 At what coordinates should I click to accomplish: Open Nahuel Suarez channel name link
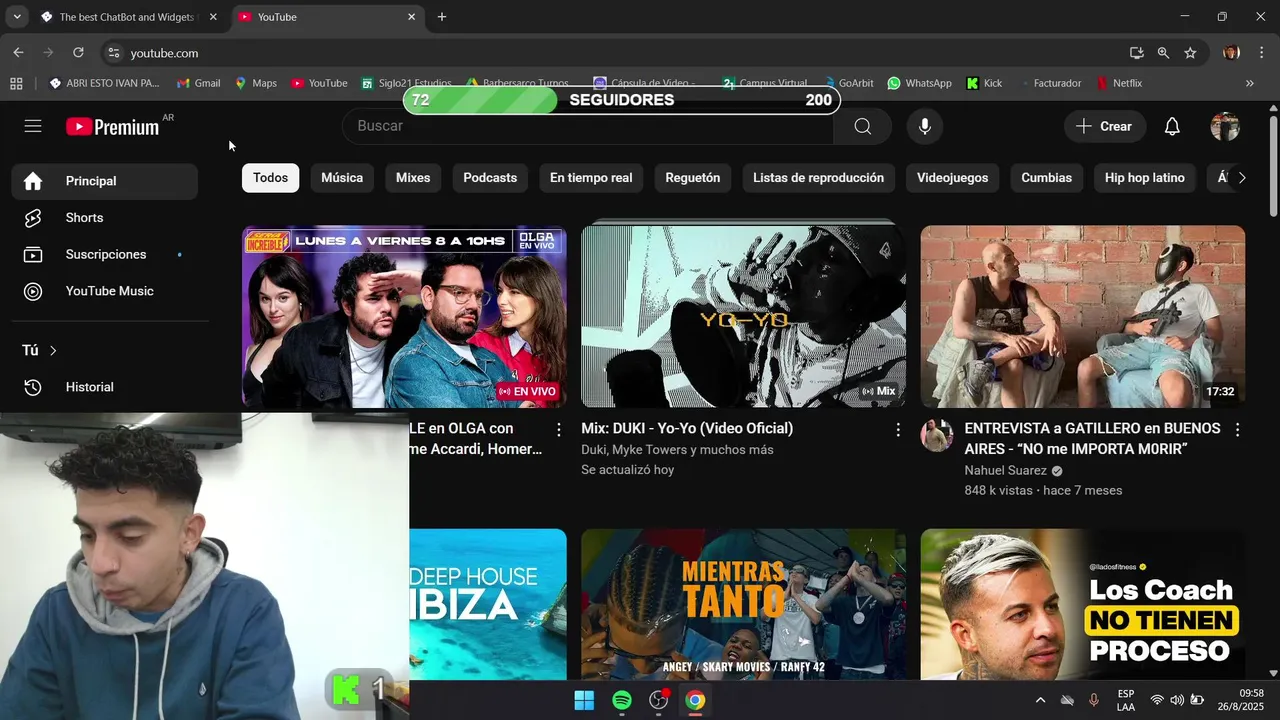coord(1005,470)
